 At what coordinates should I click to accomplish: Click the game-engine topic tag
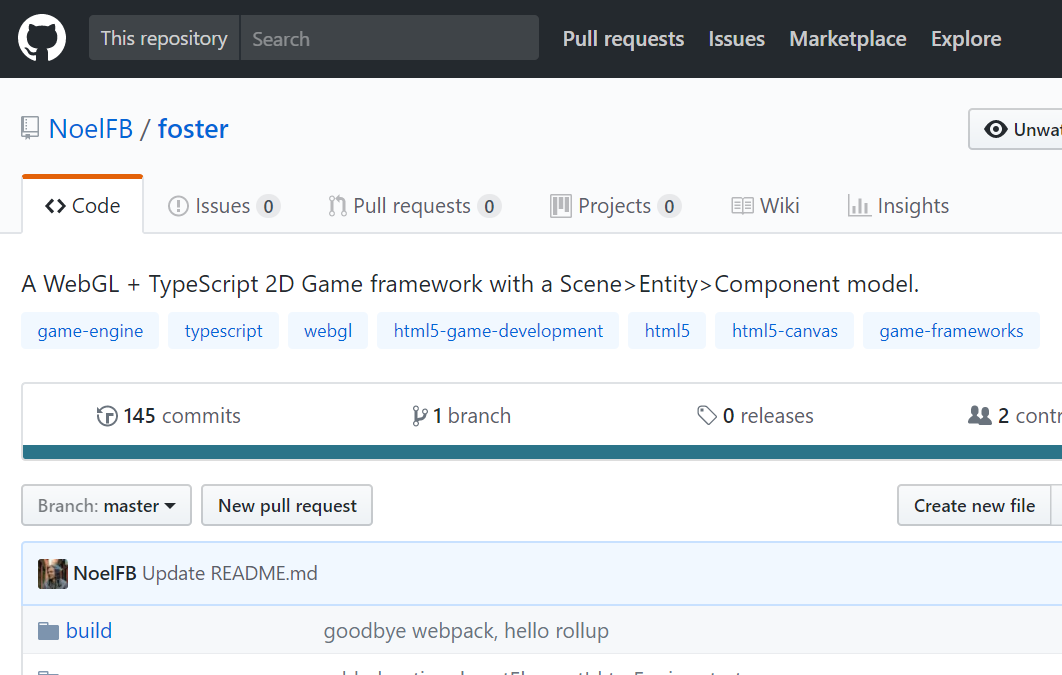90,330
